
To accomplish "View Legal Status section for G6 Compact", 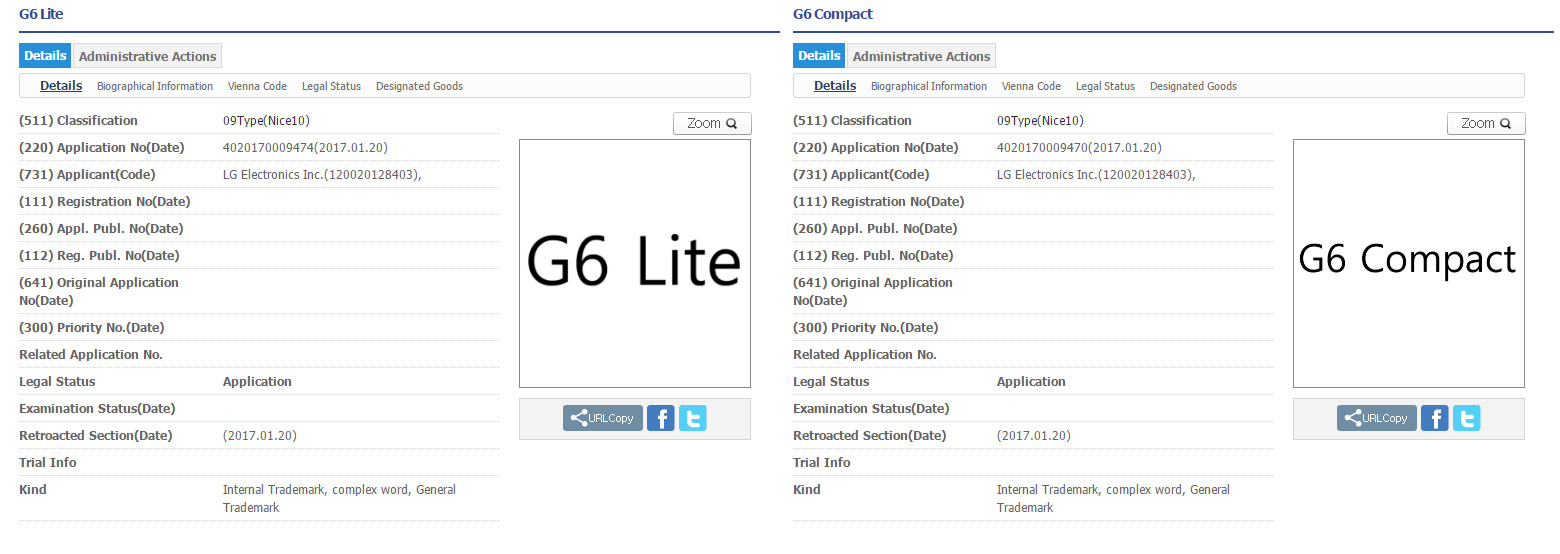I will pyautogui.click(x=1105, y=86).
